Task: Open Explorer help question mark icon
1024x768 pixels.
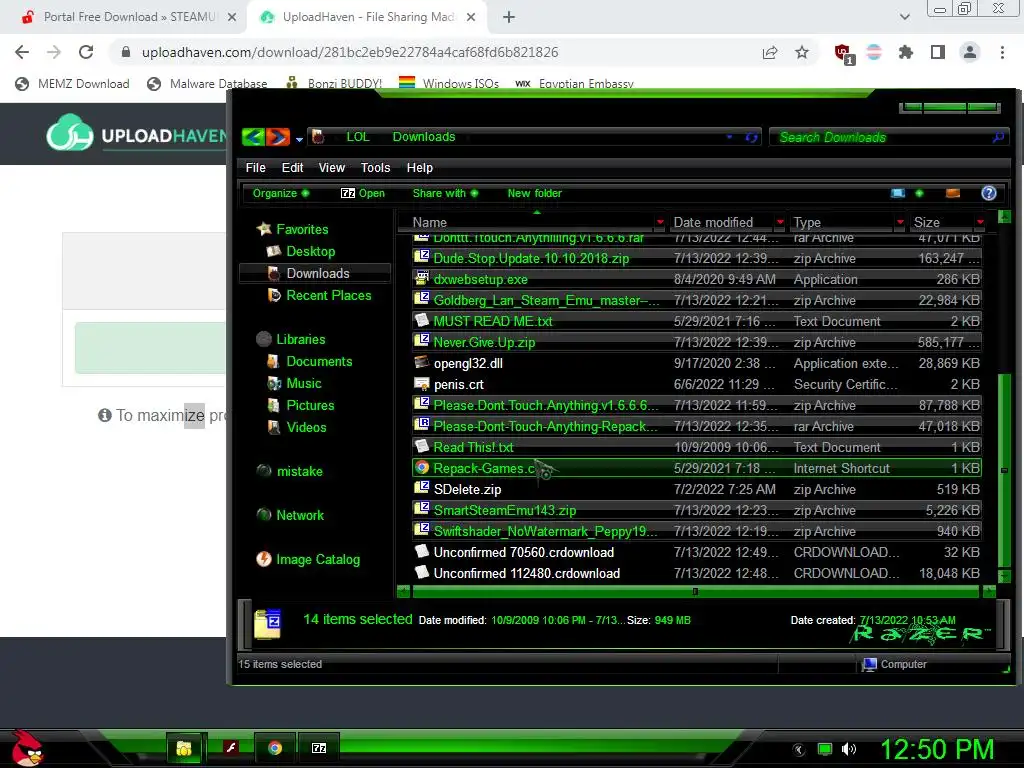Action: tap(989, 193)
